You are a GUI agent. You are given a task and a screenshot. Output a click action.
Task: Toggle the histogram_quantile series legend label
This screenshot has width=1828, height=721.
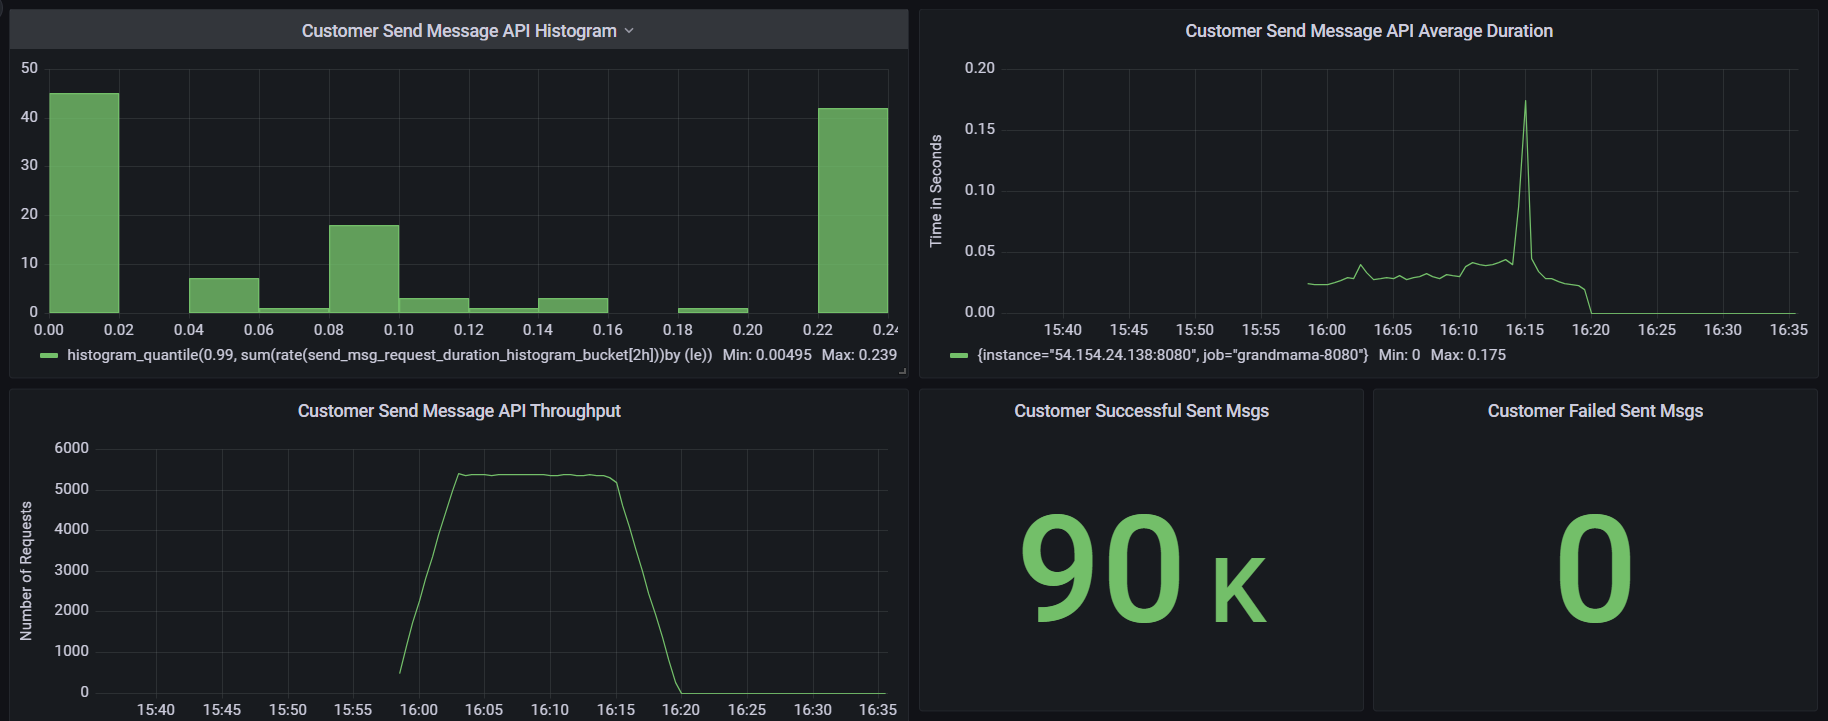tap(389, 355)
